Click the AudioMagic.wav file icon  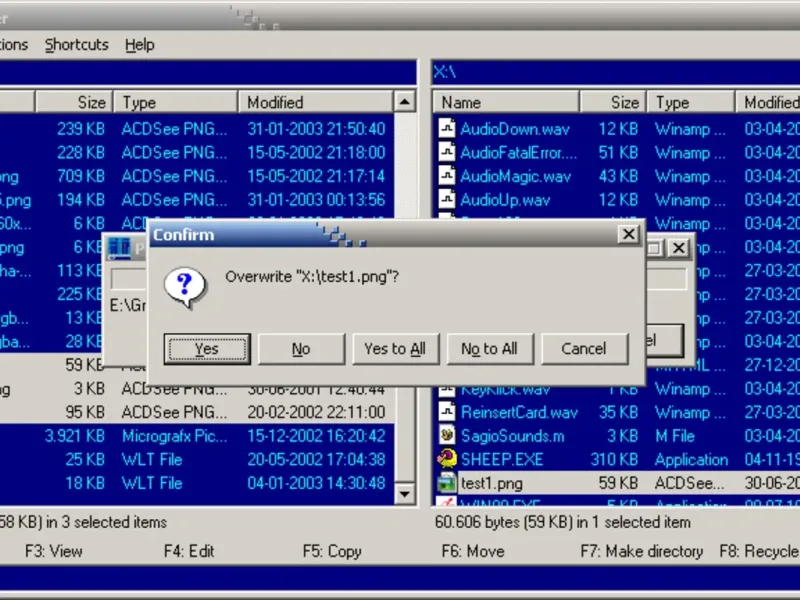[x=446, y=176]
